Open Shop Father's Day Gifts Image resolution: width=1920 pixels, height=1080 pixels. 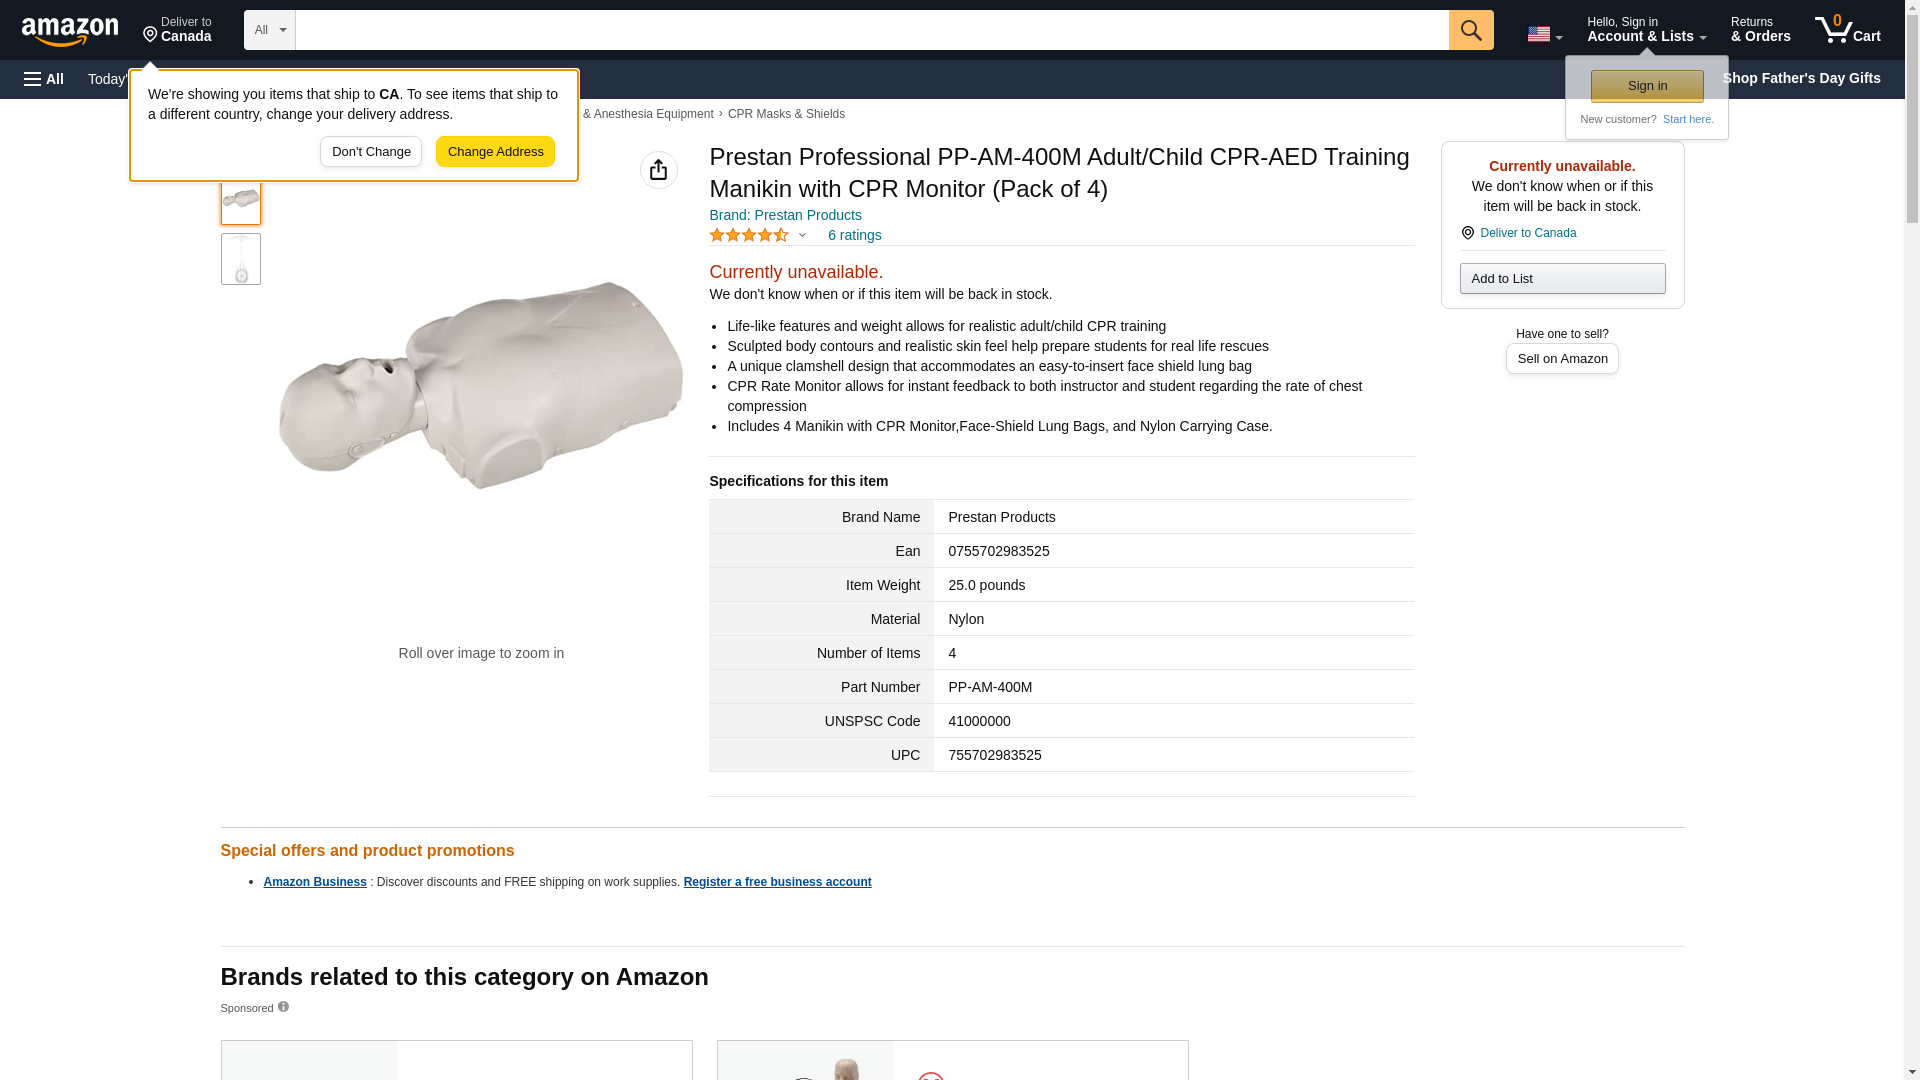tap(1800, 78)
